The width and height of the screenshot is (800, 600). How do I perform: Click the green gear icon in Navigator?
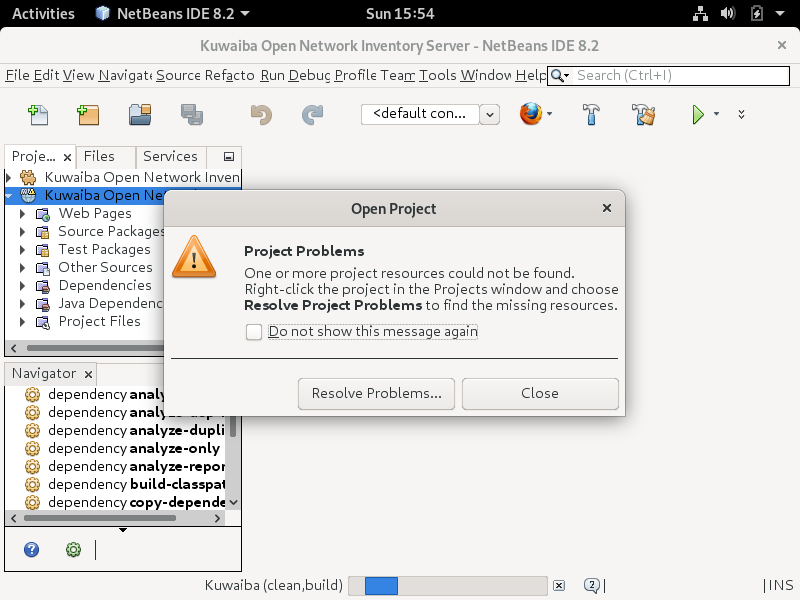[73, 549]
